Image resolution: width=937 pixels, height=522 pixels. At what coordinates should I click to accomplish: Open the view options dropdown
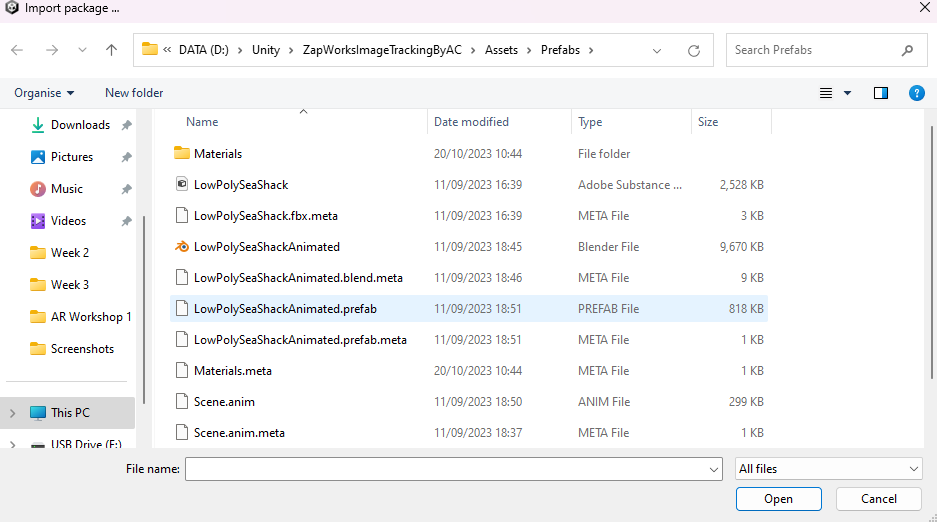point(848,93)
